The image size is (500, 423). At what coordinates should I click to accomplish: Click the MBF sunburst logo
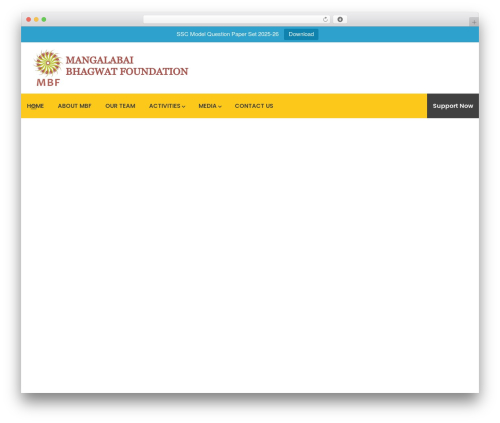point(48,68)
